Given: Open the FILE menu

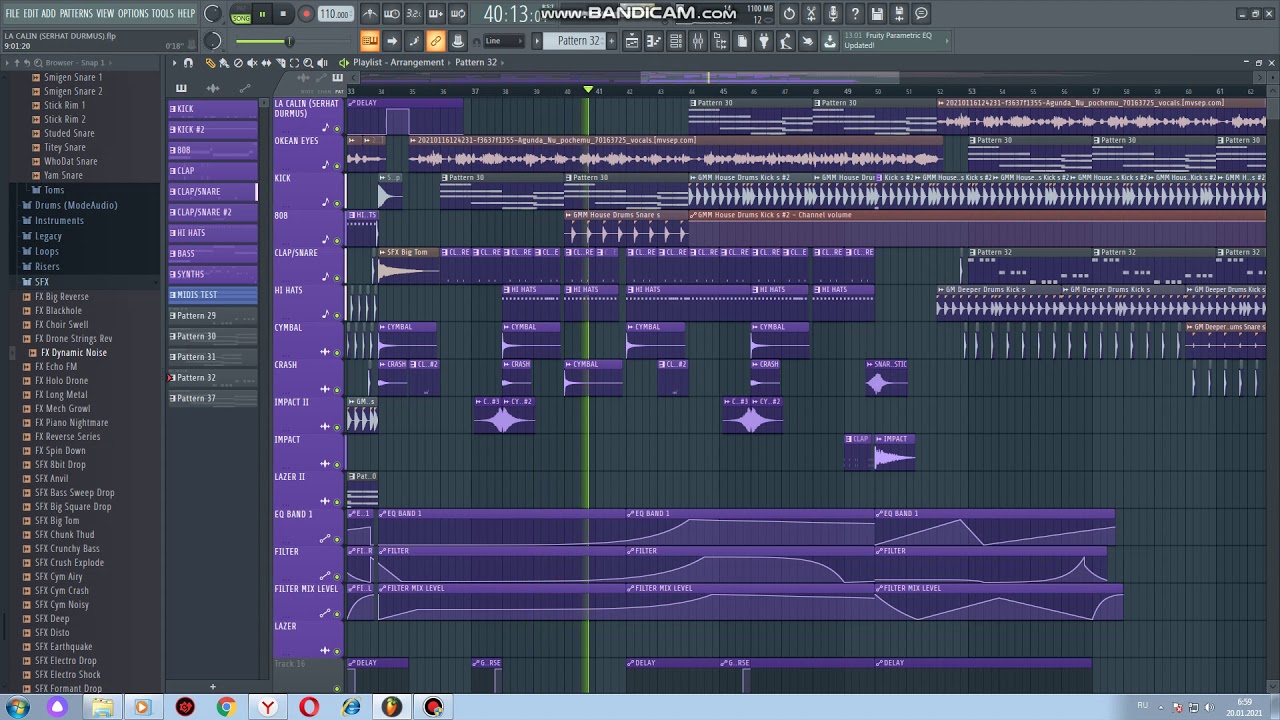Looking at the screenshot, I should click(12, 13).
